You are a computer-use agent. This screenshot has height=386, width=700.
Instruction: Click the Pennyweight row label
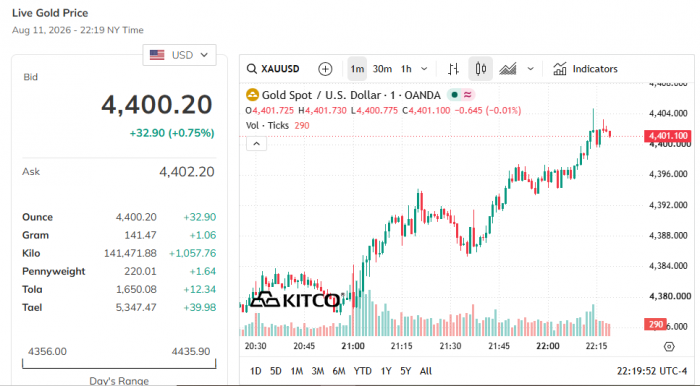(54, 271)
